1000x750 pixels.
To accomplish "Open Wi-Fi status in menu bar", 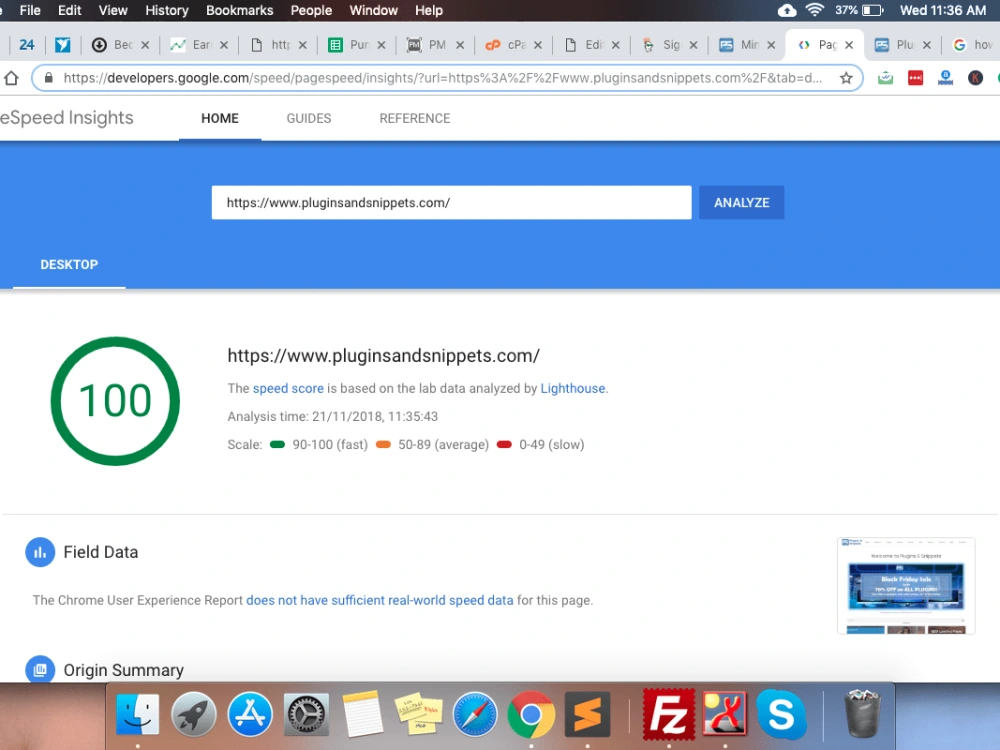I will coord(814,10).
